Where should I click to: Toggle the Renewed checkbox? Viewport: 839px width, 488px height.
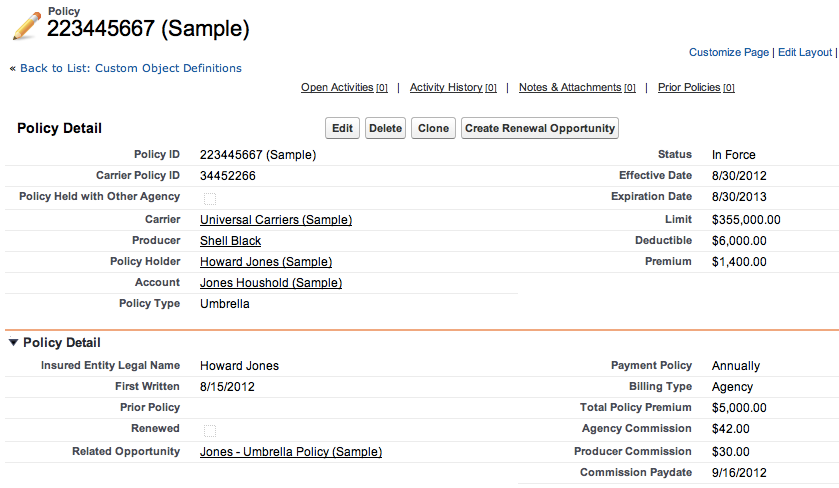tap(210, 430)
